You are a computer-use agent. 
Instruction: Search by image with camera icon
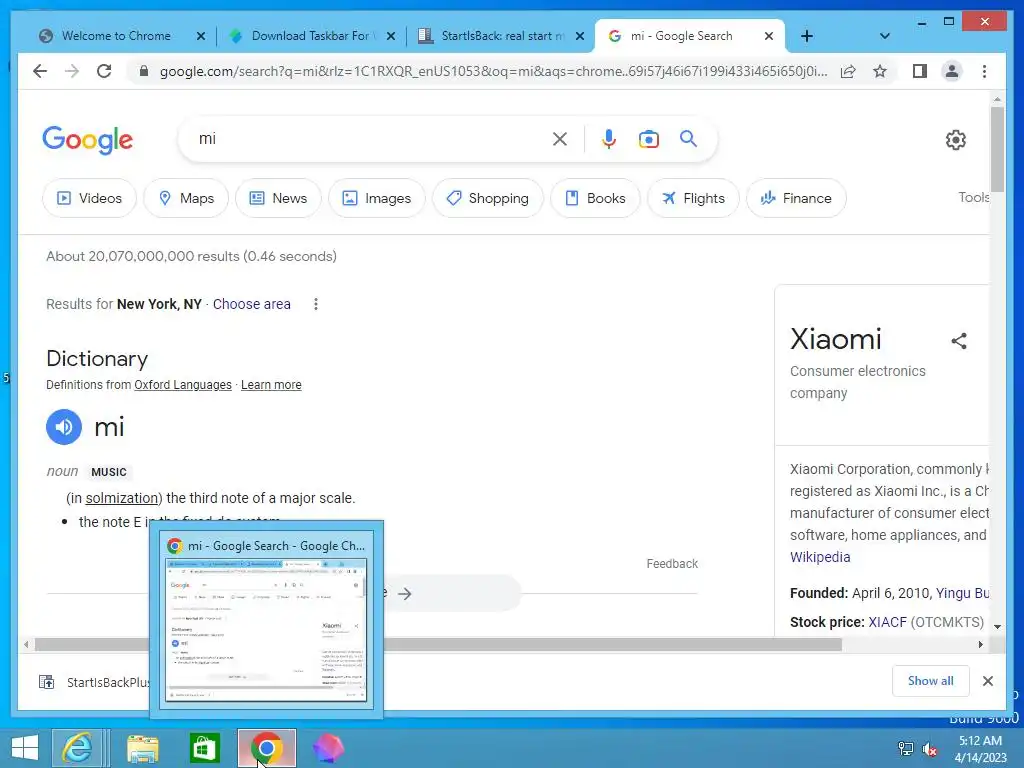648,139
